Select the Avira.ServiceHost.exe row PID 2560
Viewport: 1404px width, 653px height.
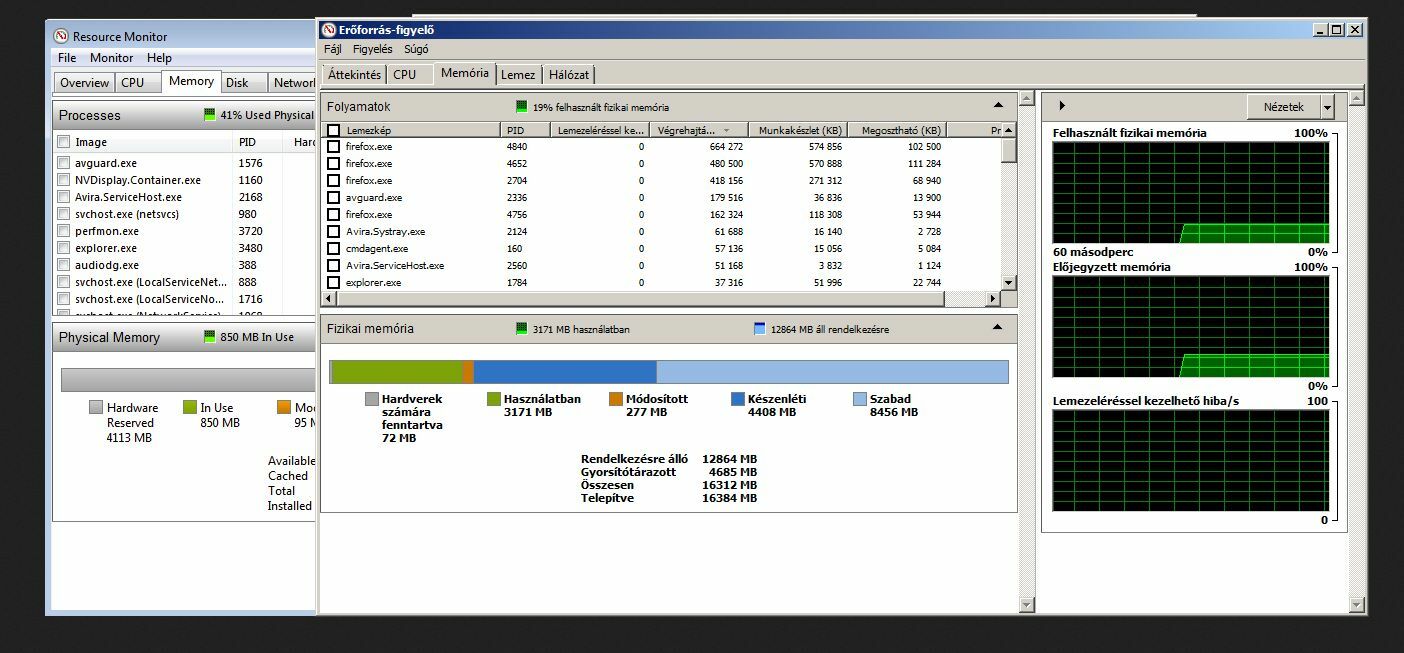[661, 265]
